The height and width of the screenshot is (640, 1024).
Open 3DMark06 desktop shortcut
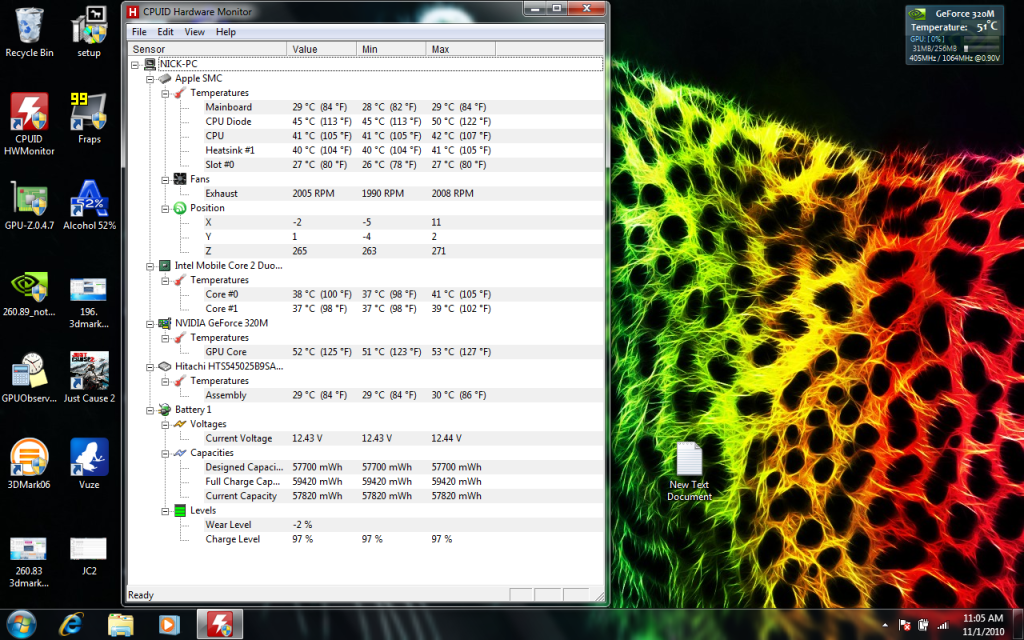coord(29,464)
